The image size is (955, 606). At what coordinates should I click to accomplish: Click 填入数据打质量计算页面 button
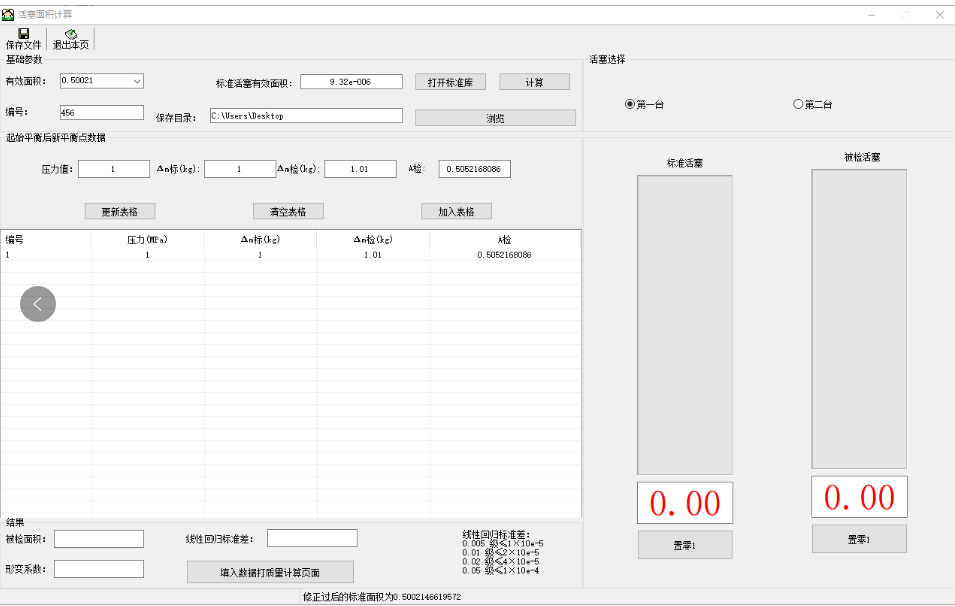(270, 572)
